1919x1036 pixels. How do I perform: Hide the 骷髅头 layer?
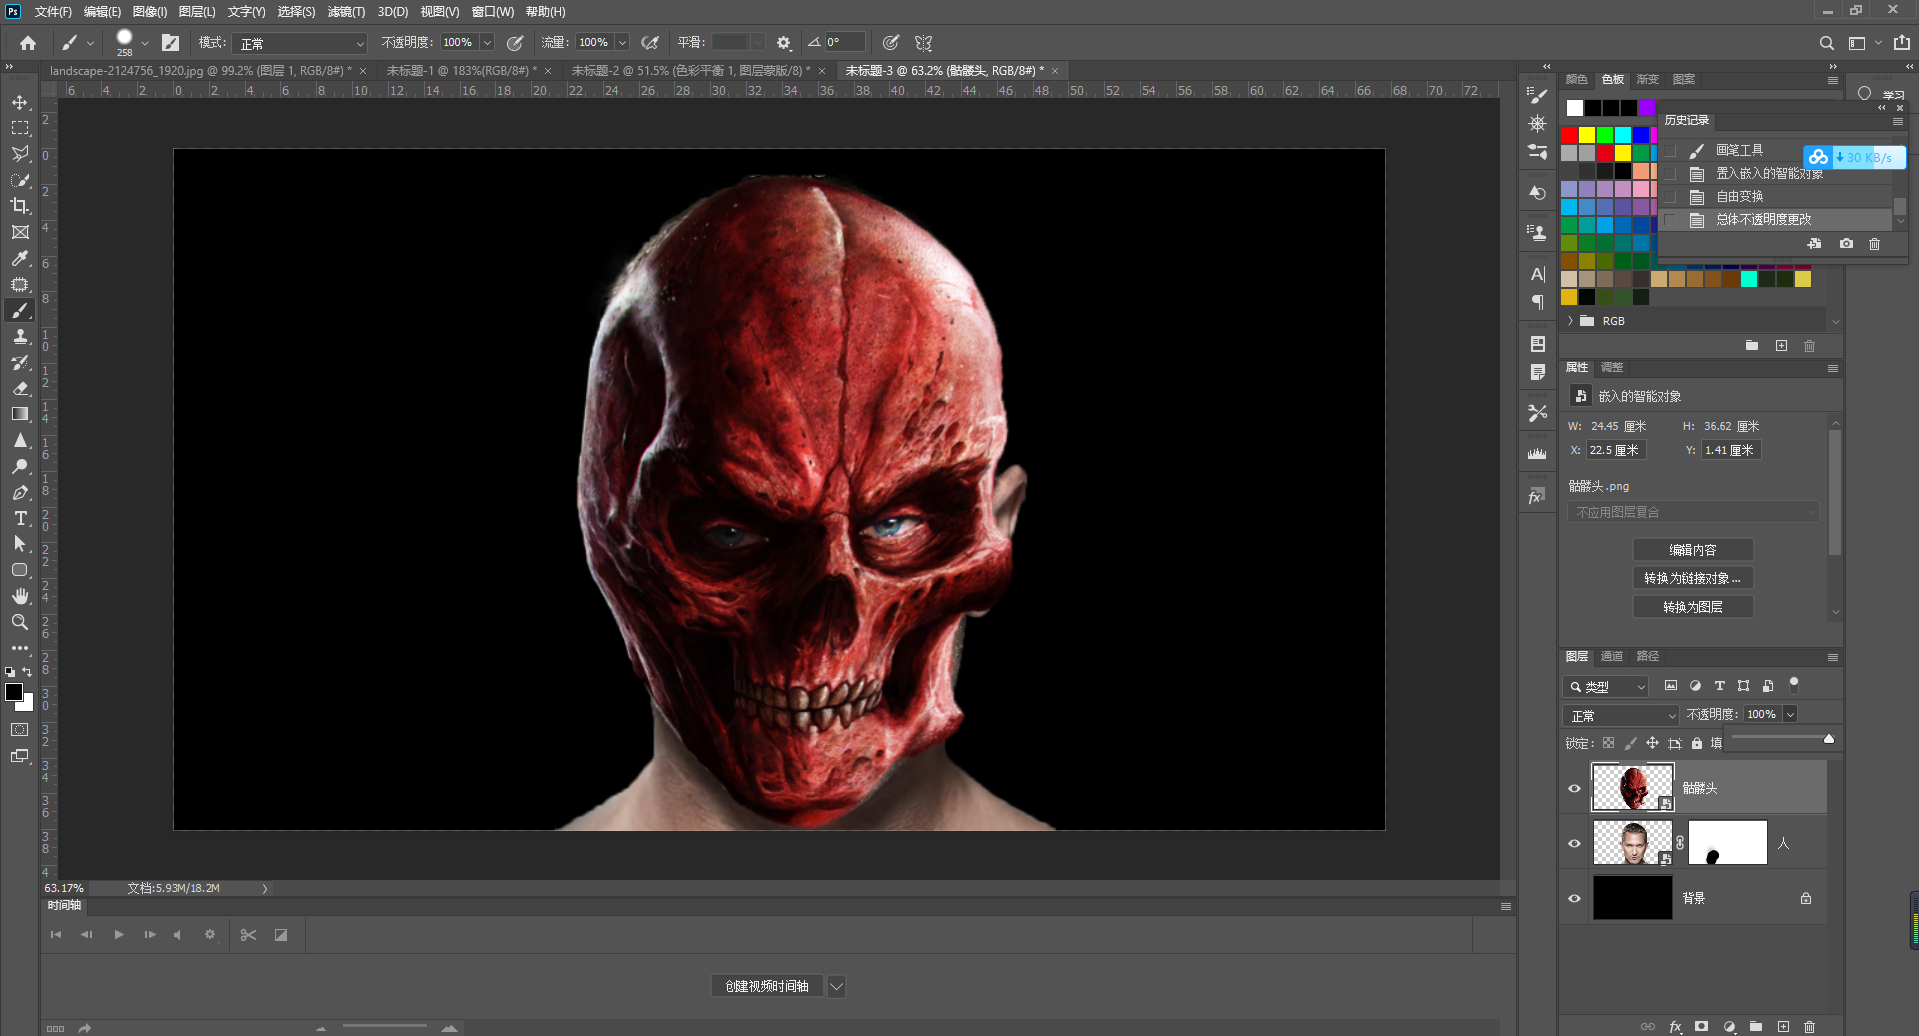tap(1574, 788)
